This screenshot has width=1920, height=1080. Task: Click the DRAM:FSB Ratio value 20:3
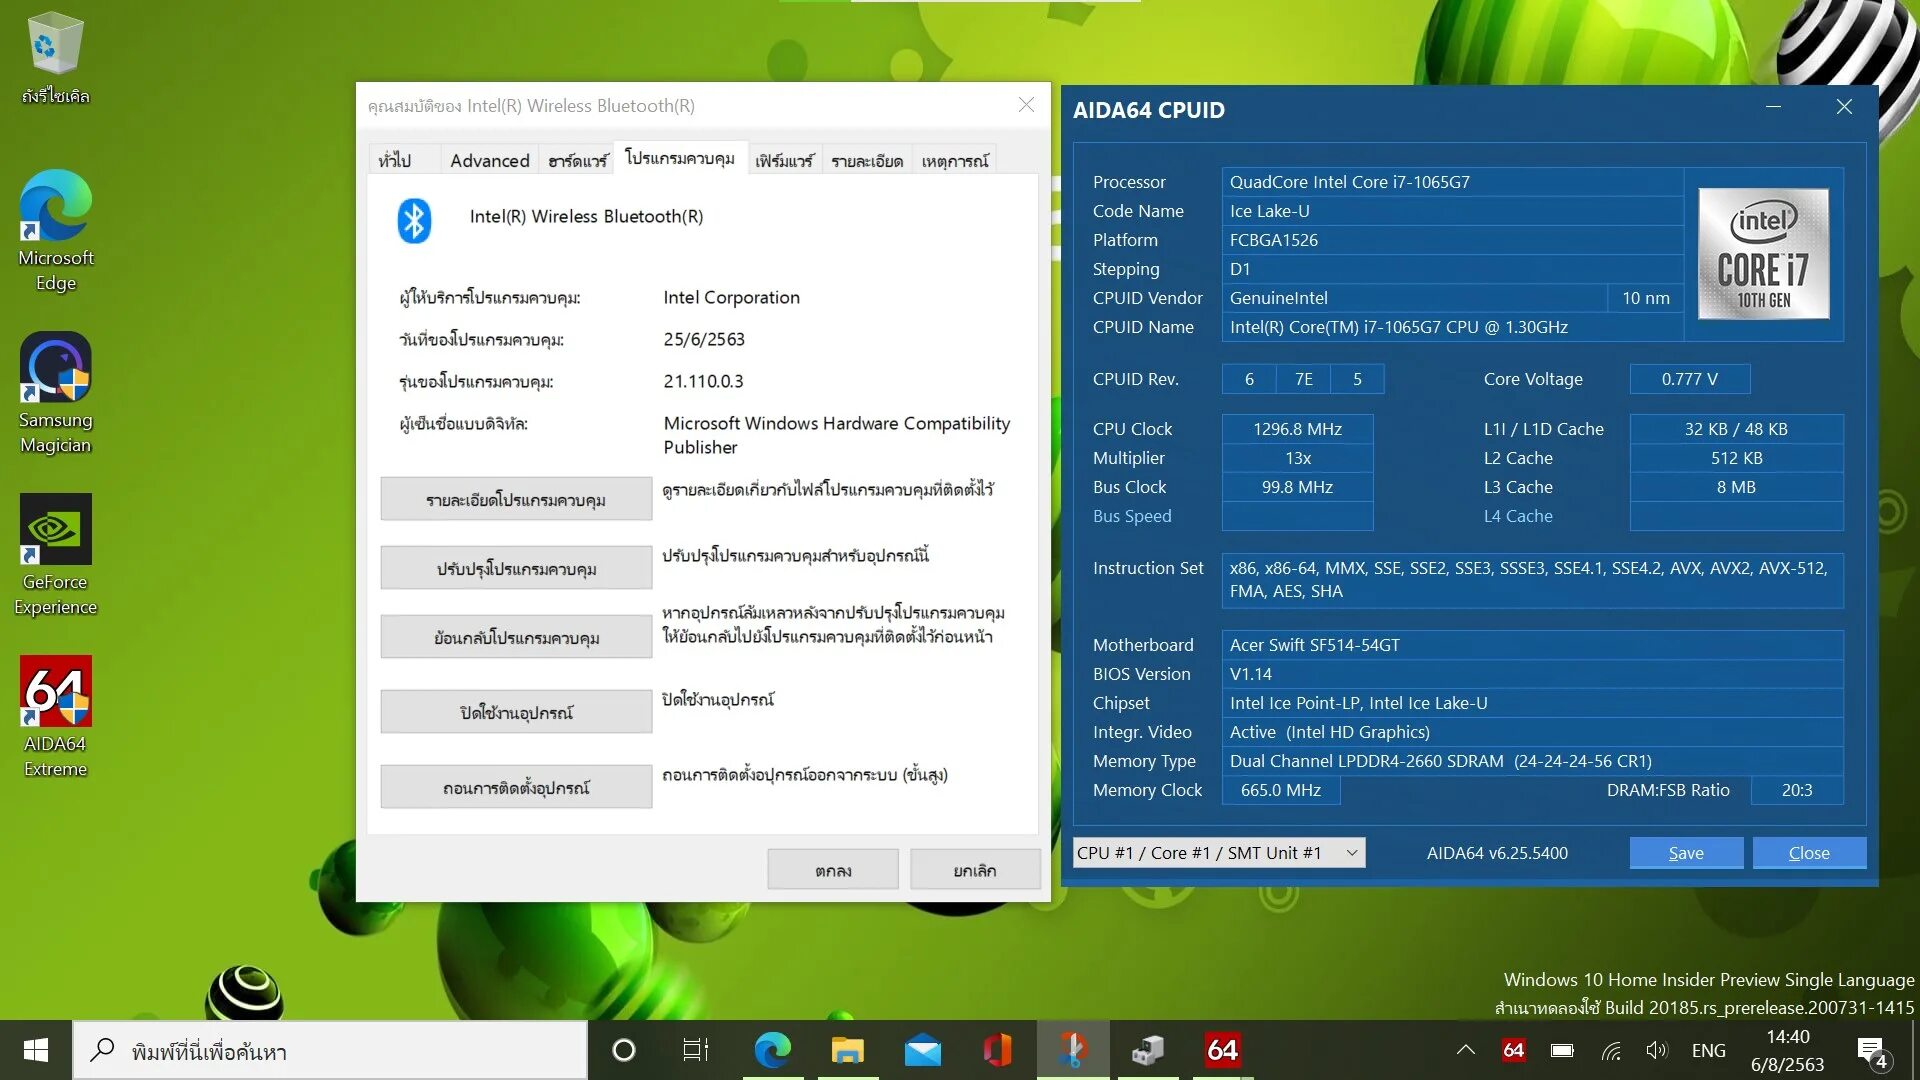coord(1797,790)
